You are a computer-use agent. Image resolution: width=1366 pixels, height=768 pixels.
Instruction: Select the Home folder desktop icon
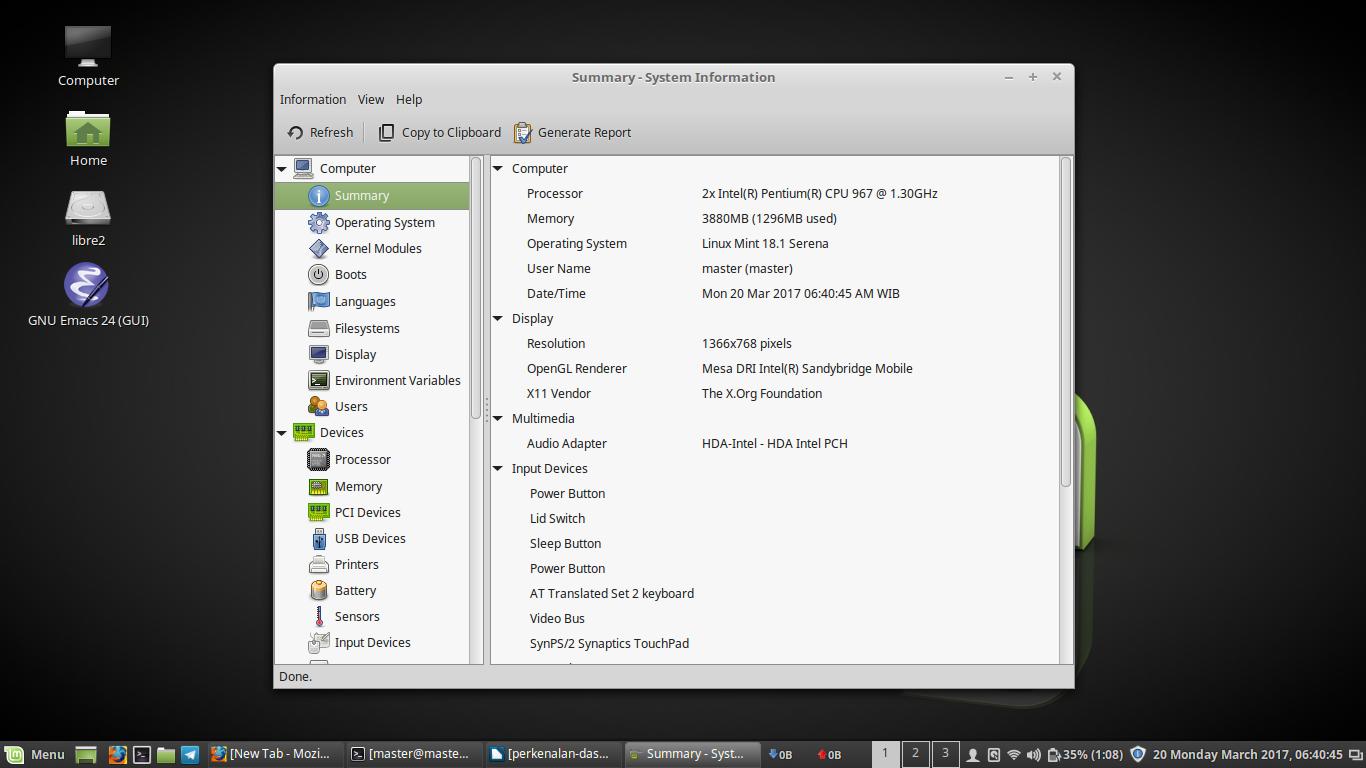click(x=88, y=138)
